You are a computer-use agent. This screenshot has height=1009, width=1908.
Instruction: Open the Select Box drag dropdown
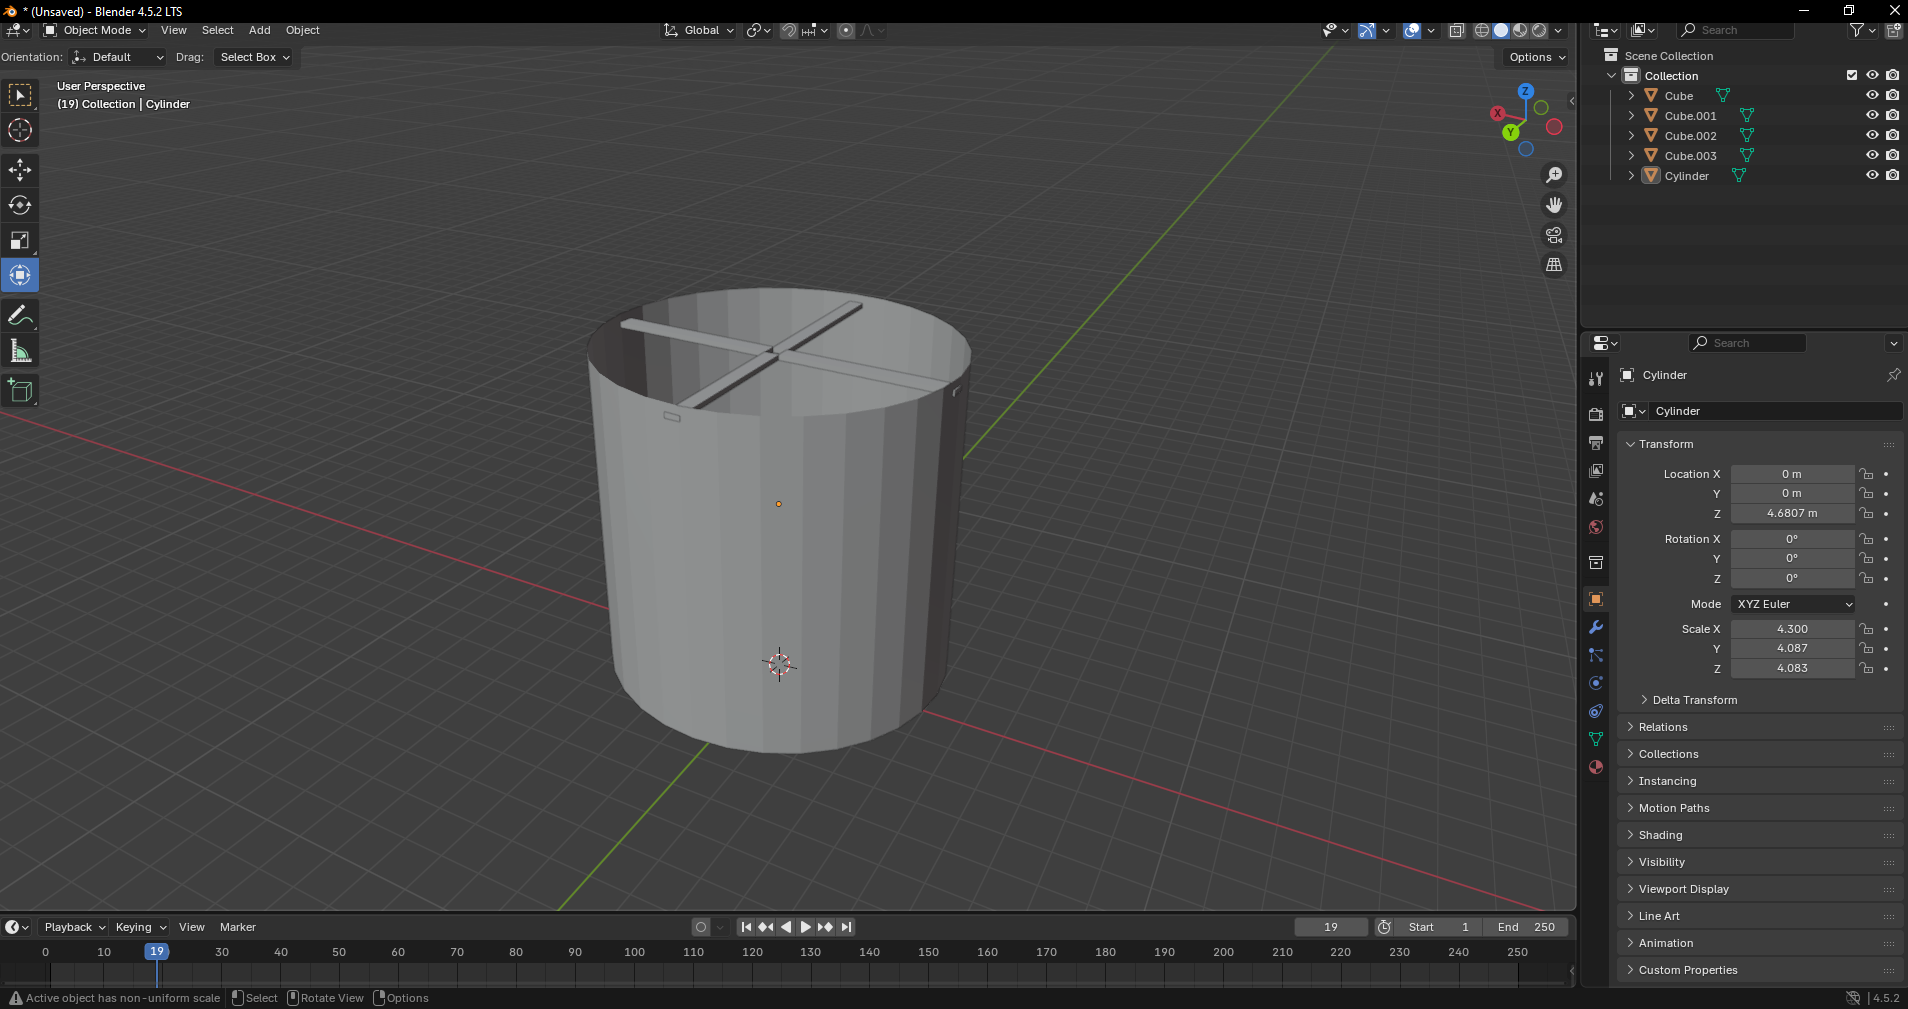point(255,57)
